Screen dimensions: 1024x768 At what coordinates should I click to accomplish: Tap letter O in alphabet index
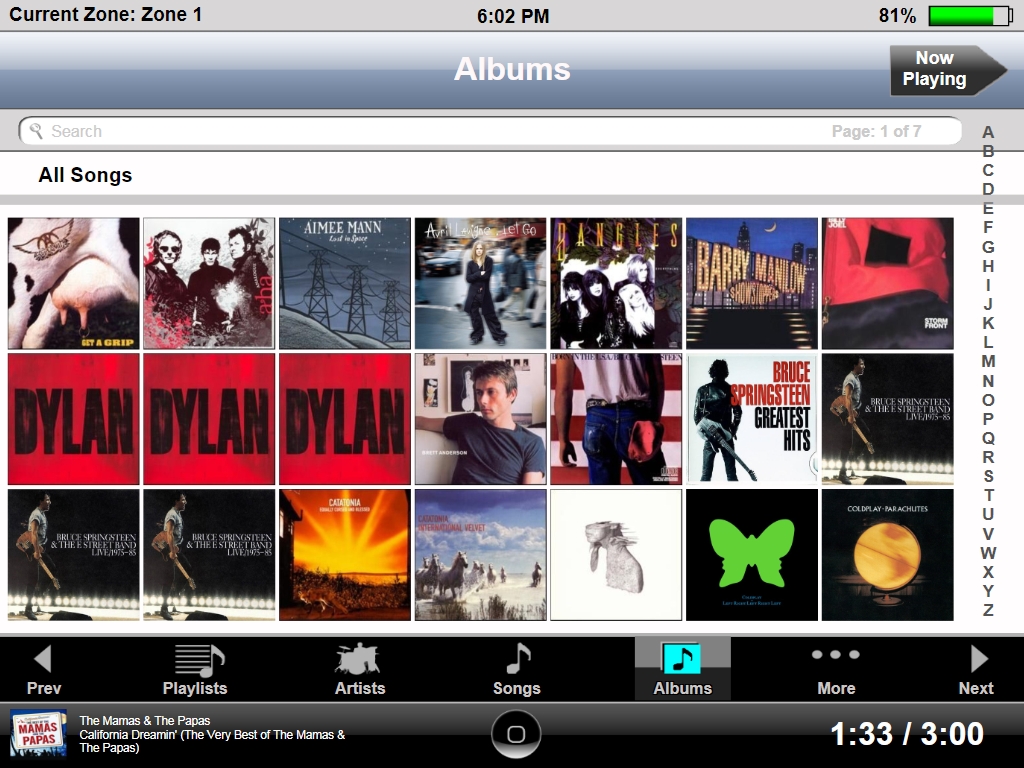(x=988, y=400)
